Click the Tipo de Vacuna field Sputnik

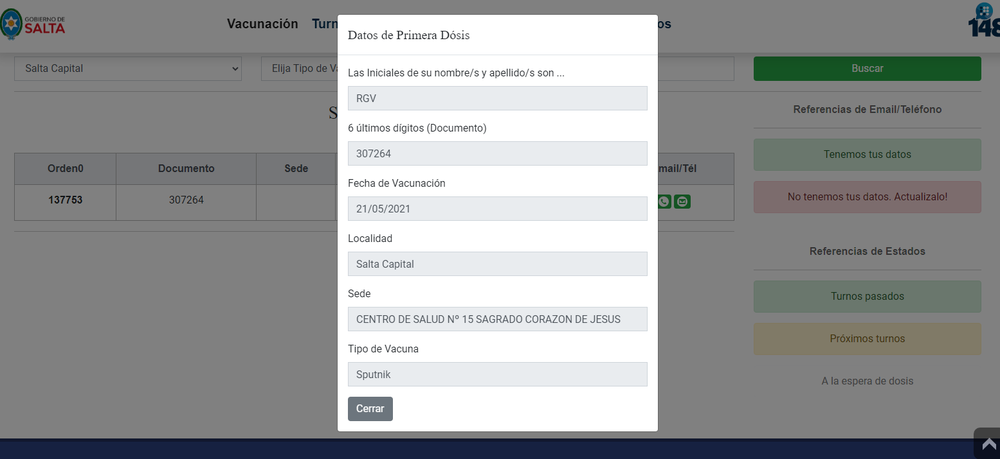tap(497, 374)
